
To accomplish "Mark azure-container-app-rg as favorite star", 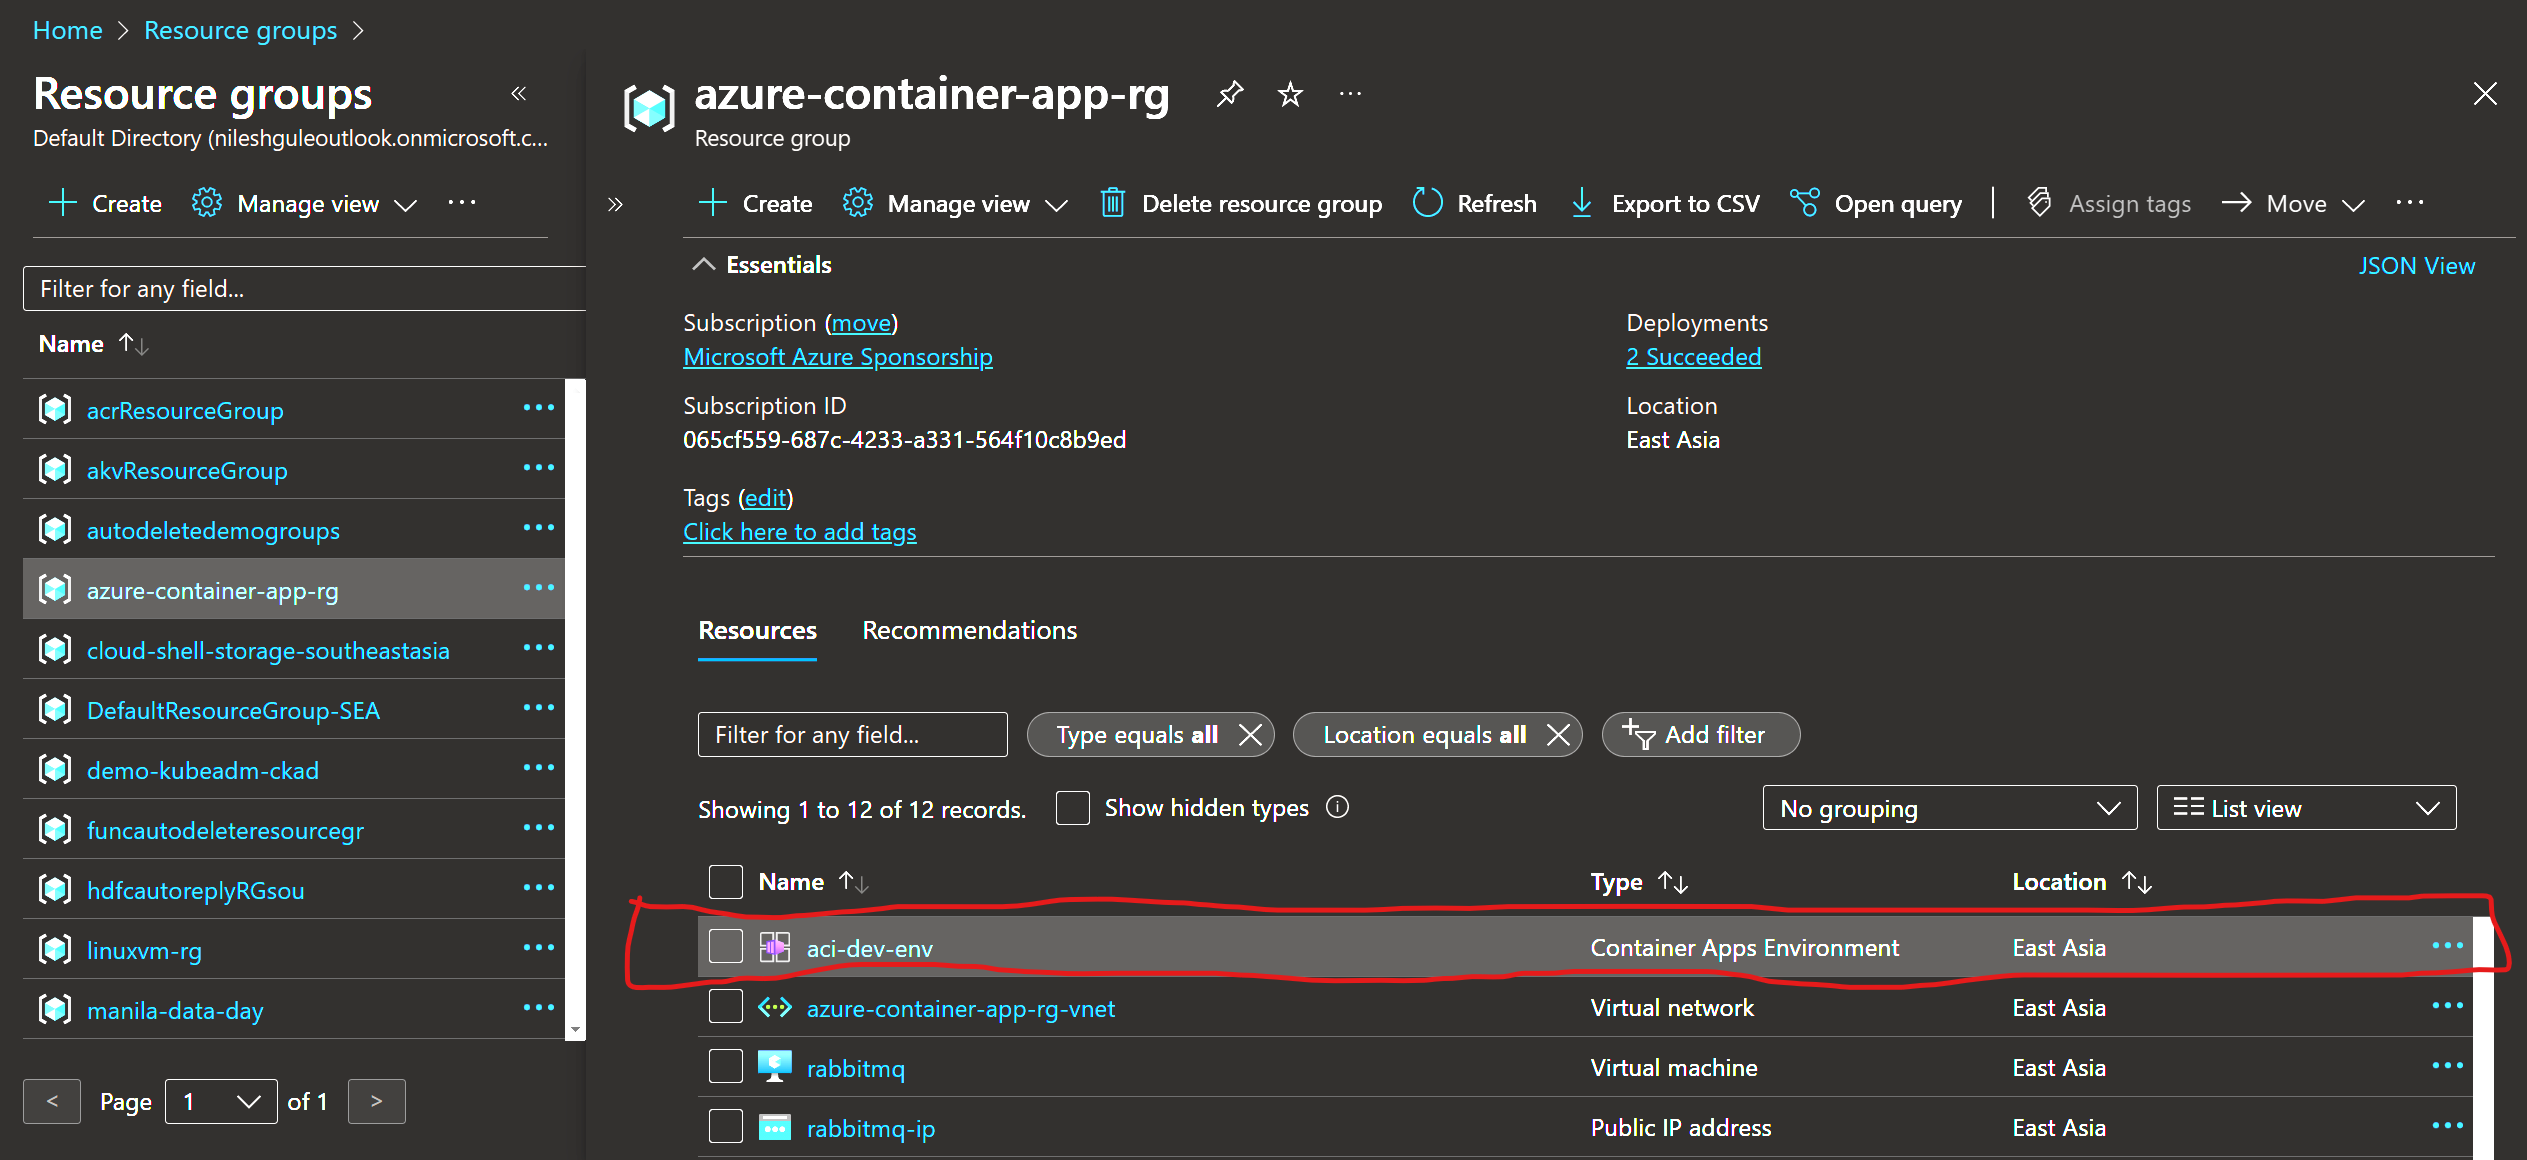I will pyautogui.click(x=1290, y=94).
